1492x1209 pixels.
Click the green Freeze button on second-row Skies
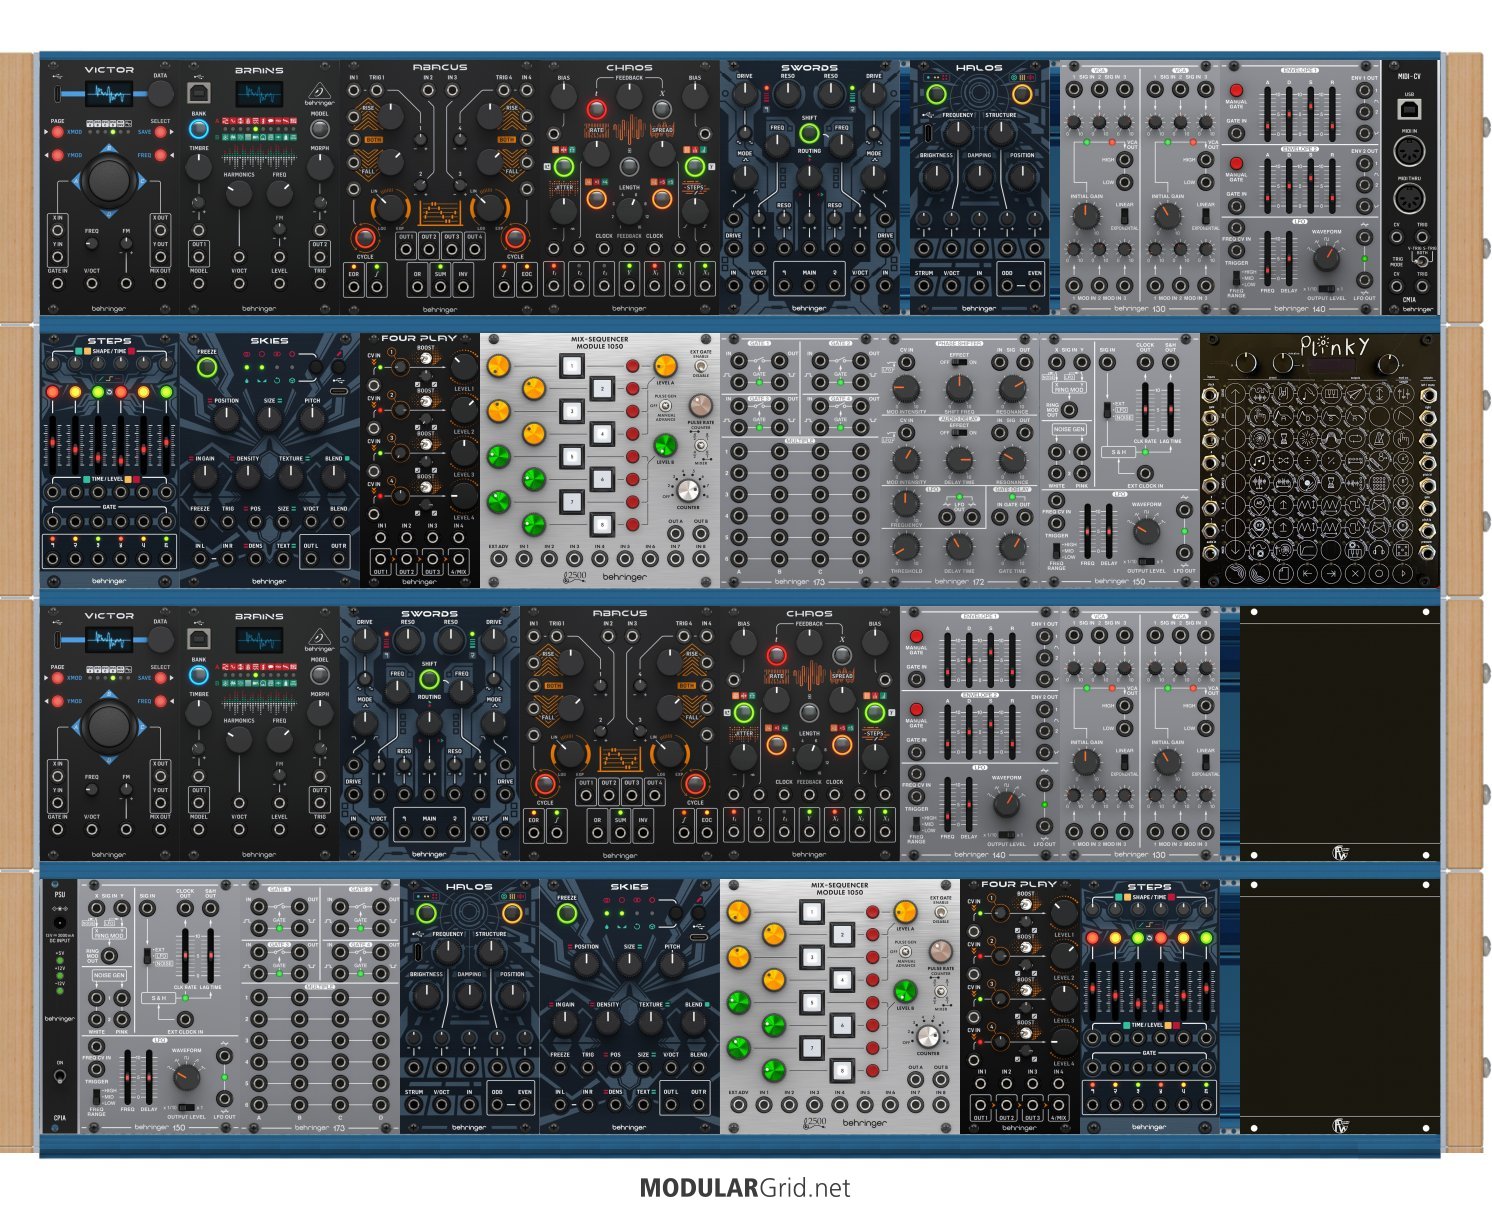(207, 367)
